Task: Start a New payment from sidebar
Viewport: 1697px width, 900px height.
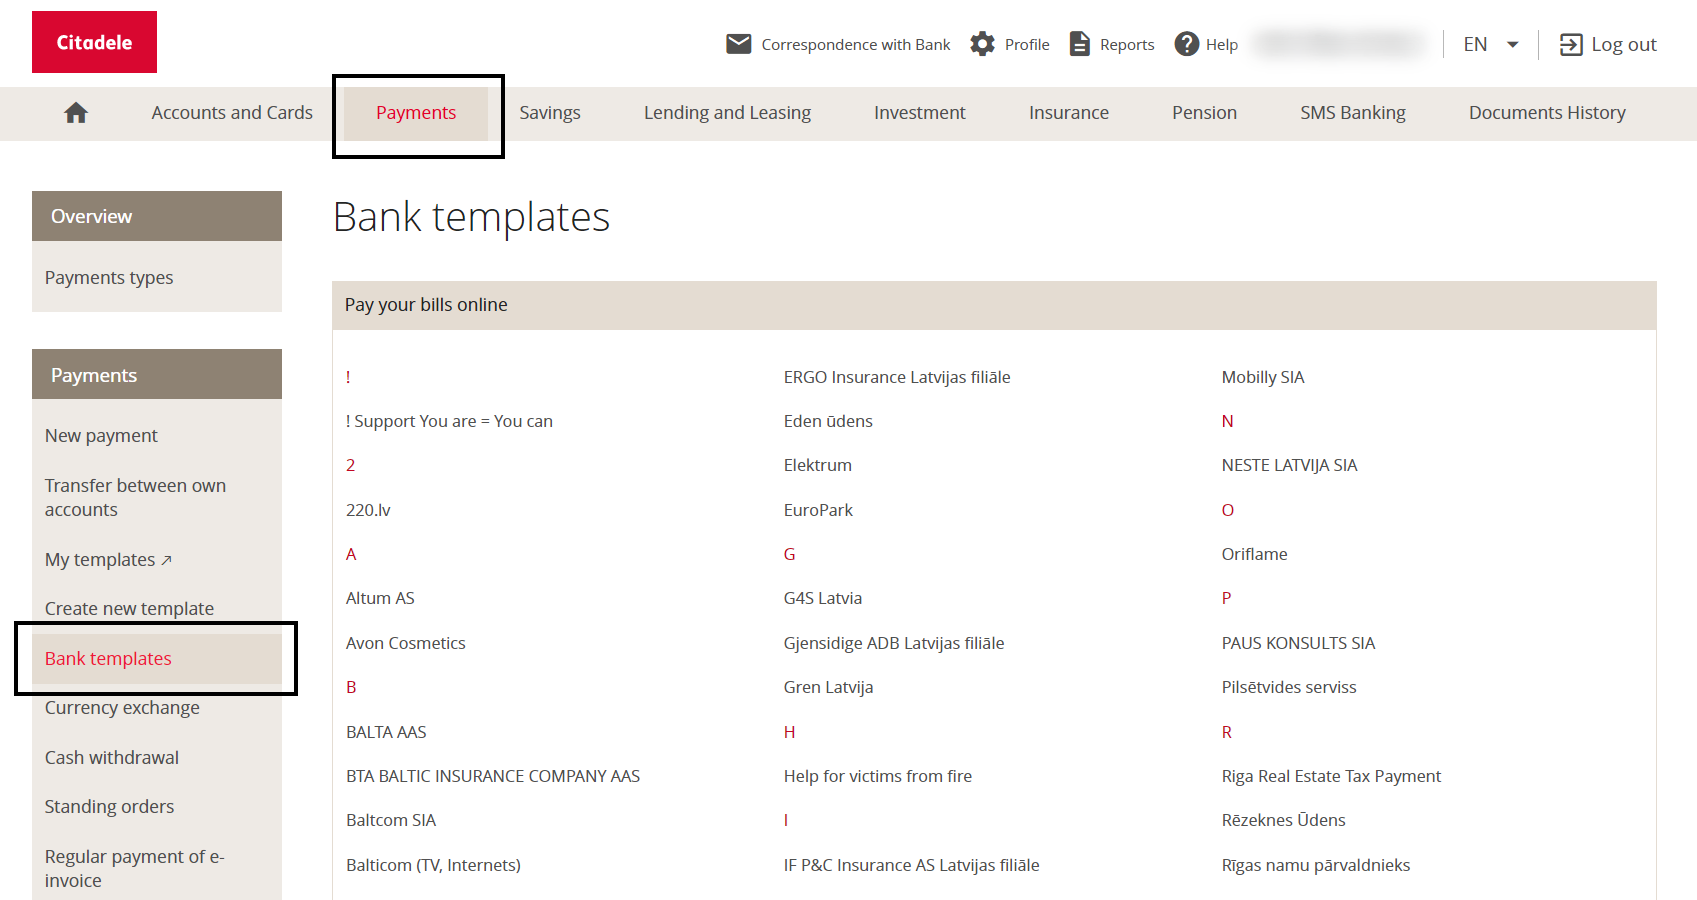Action: [101, 435]
